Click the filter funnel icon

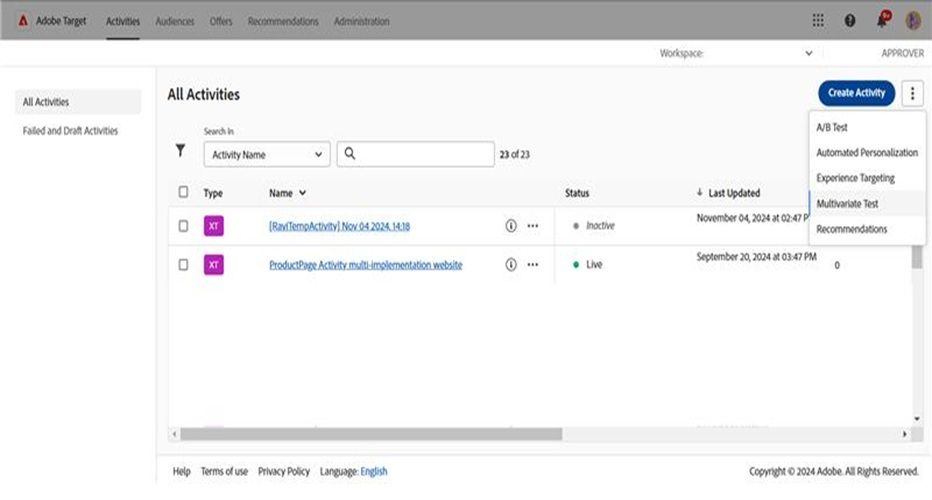(x=180, y=150)
